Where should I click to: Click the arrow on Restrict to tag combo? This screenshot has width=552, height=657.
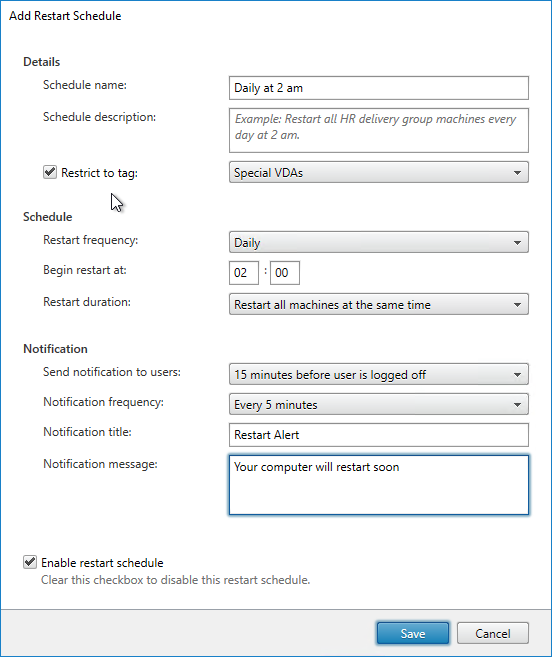pos(518,173)
